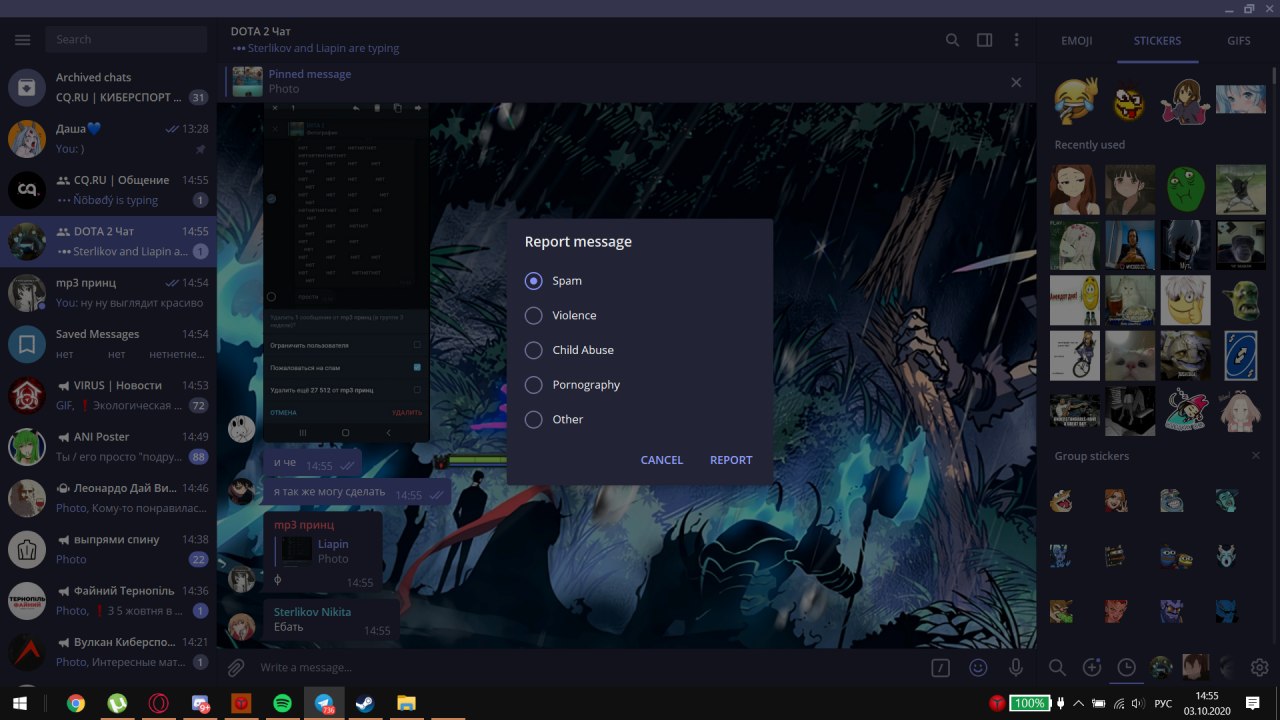The image size is (1280, 720).
Task: Open the three-dot chat options menu
Action: pos(1016,40)
